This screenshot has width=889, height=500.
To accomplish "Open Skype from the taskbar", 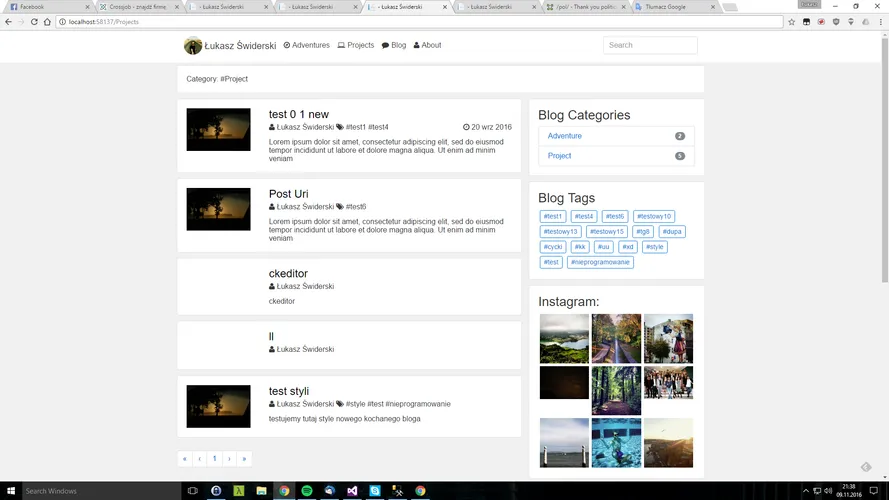I will (375, 491).
